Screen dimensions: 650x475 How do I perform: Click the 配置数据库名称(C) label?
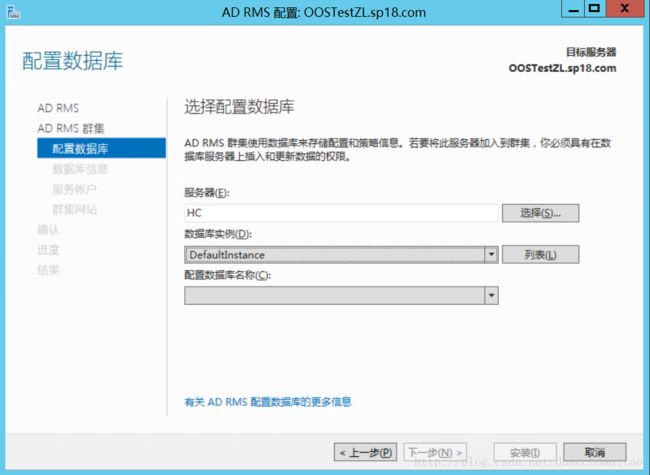click(228, 275)
